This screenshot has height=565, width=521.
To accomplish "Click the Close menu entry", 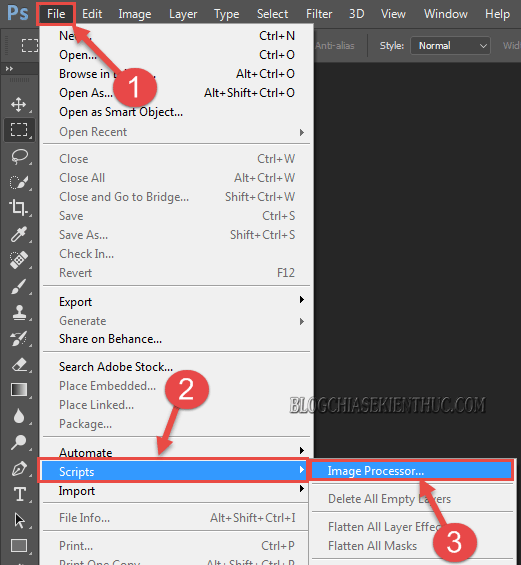I will pos(177,159).
